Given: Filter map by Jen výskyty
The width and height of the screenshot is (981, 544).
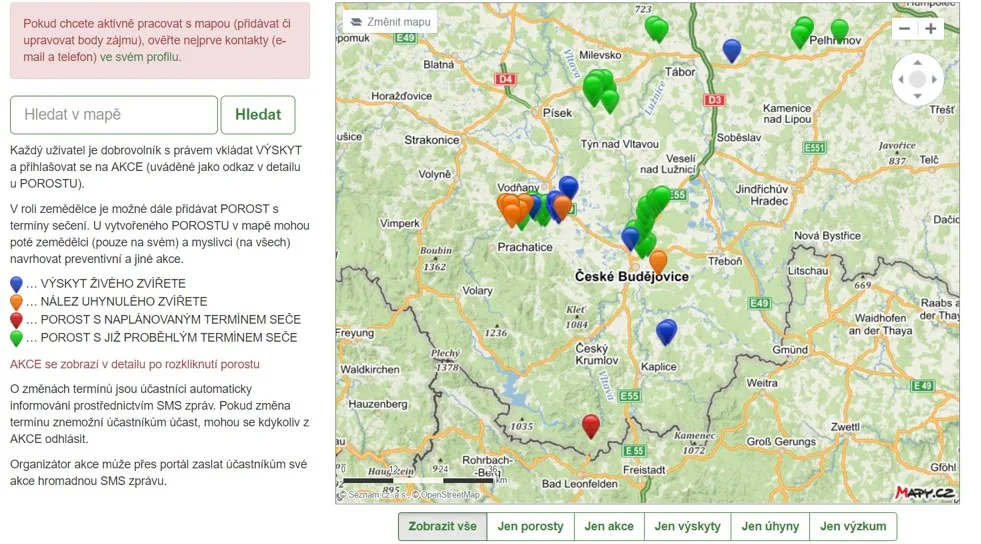Looking at the screenshot, I should [688, 526].
